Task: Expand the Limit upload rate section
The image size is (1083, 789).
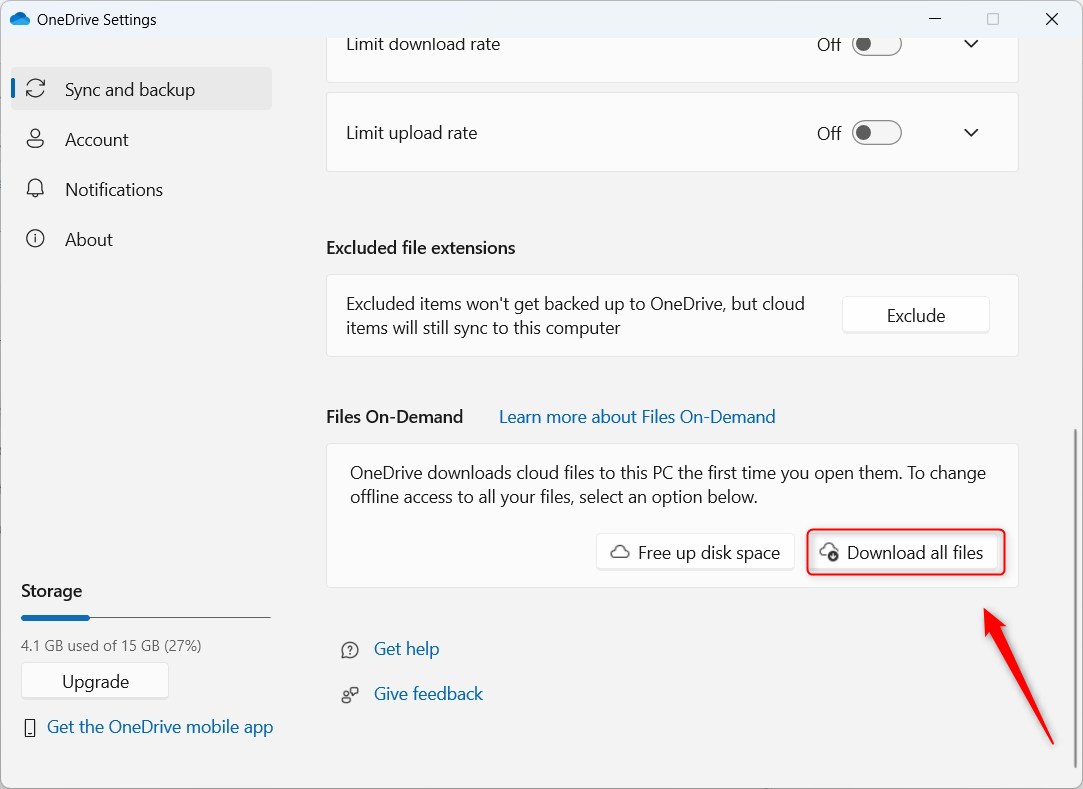Action: click(x=970, y=132)
